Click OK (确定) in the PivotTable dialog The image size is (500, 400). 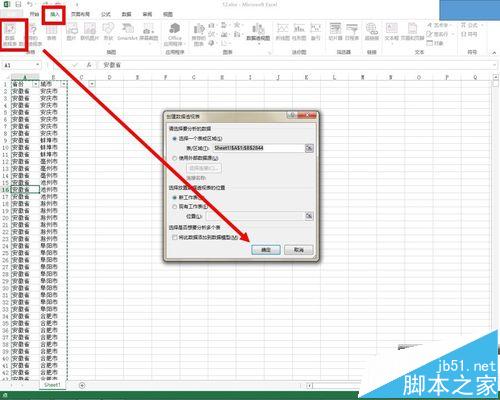tap(266, 250)
